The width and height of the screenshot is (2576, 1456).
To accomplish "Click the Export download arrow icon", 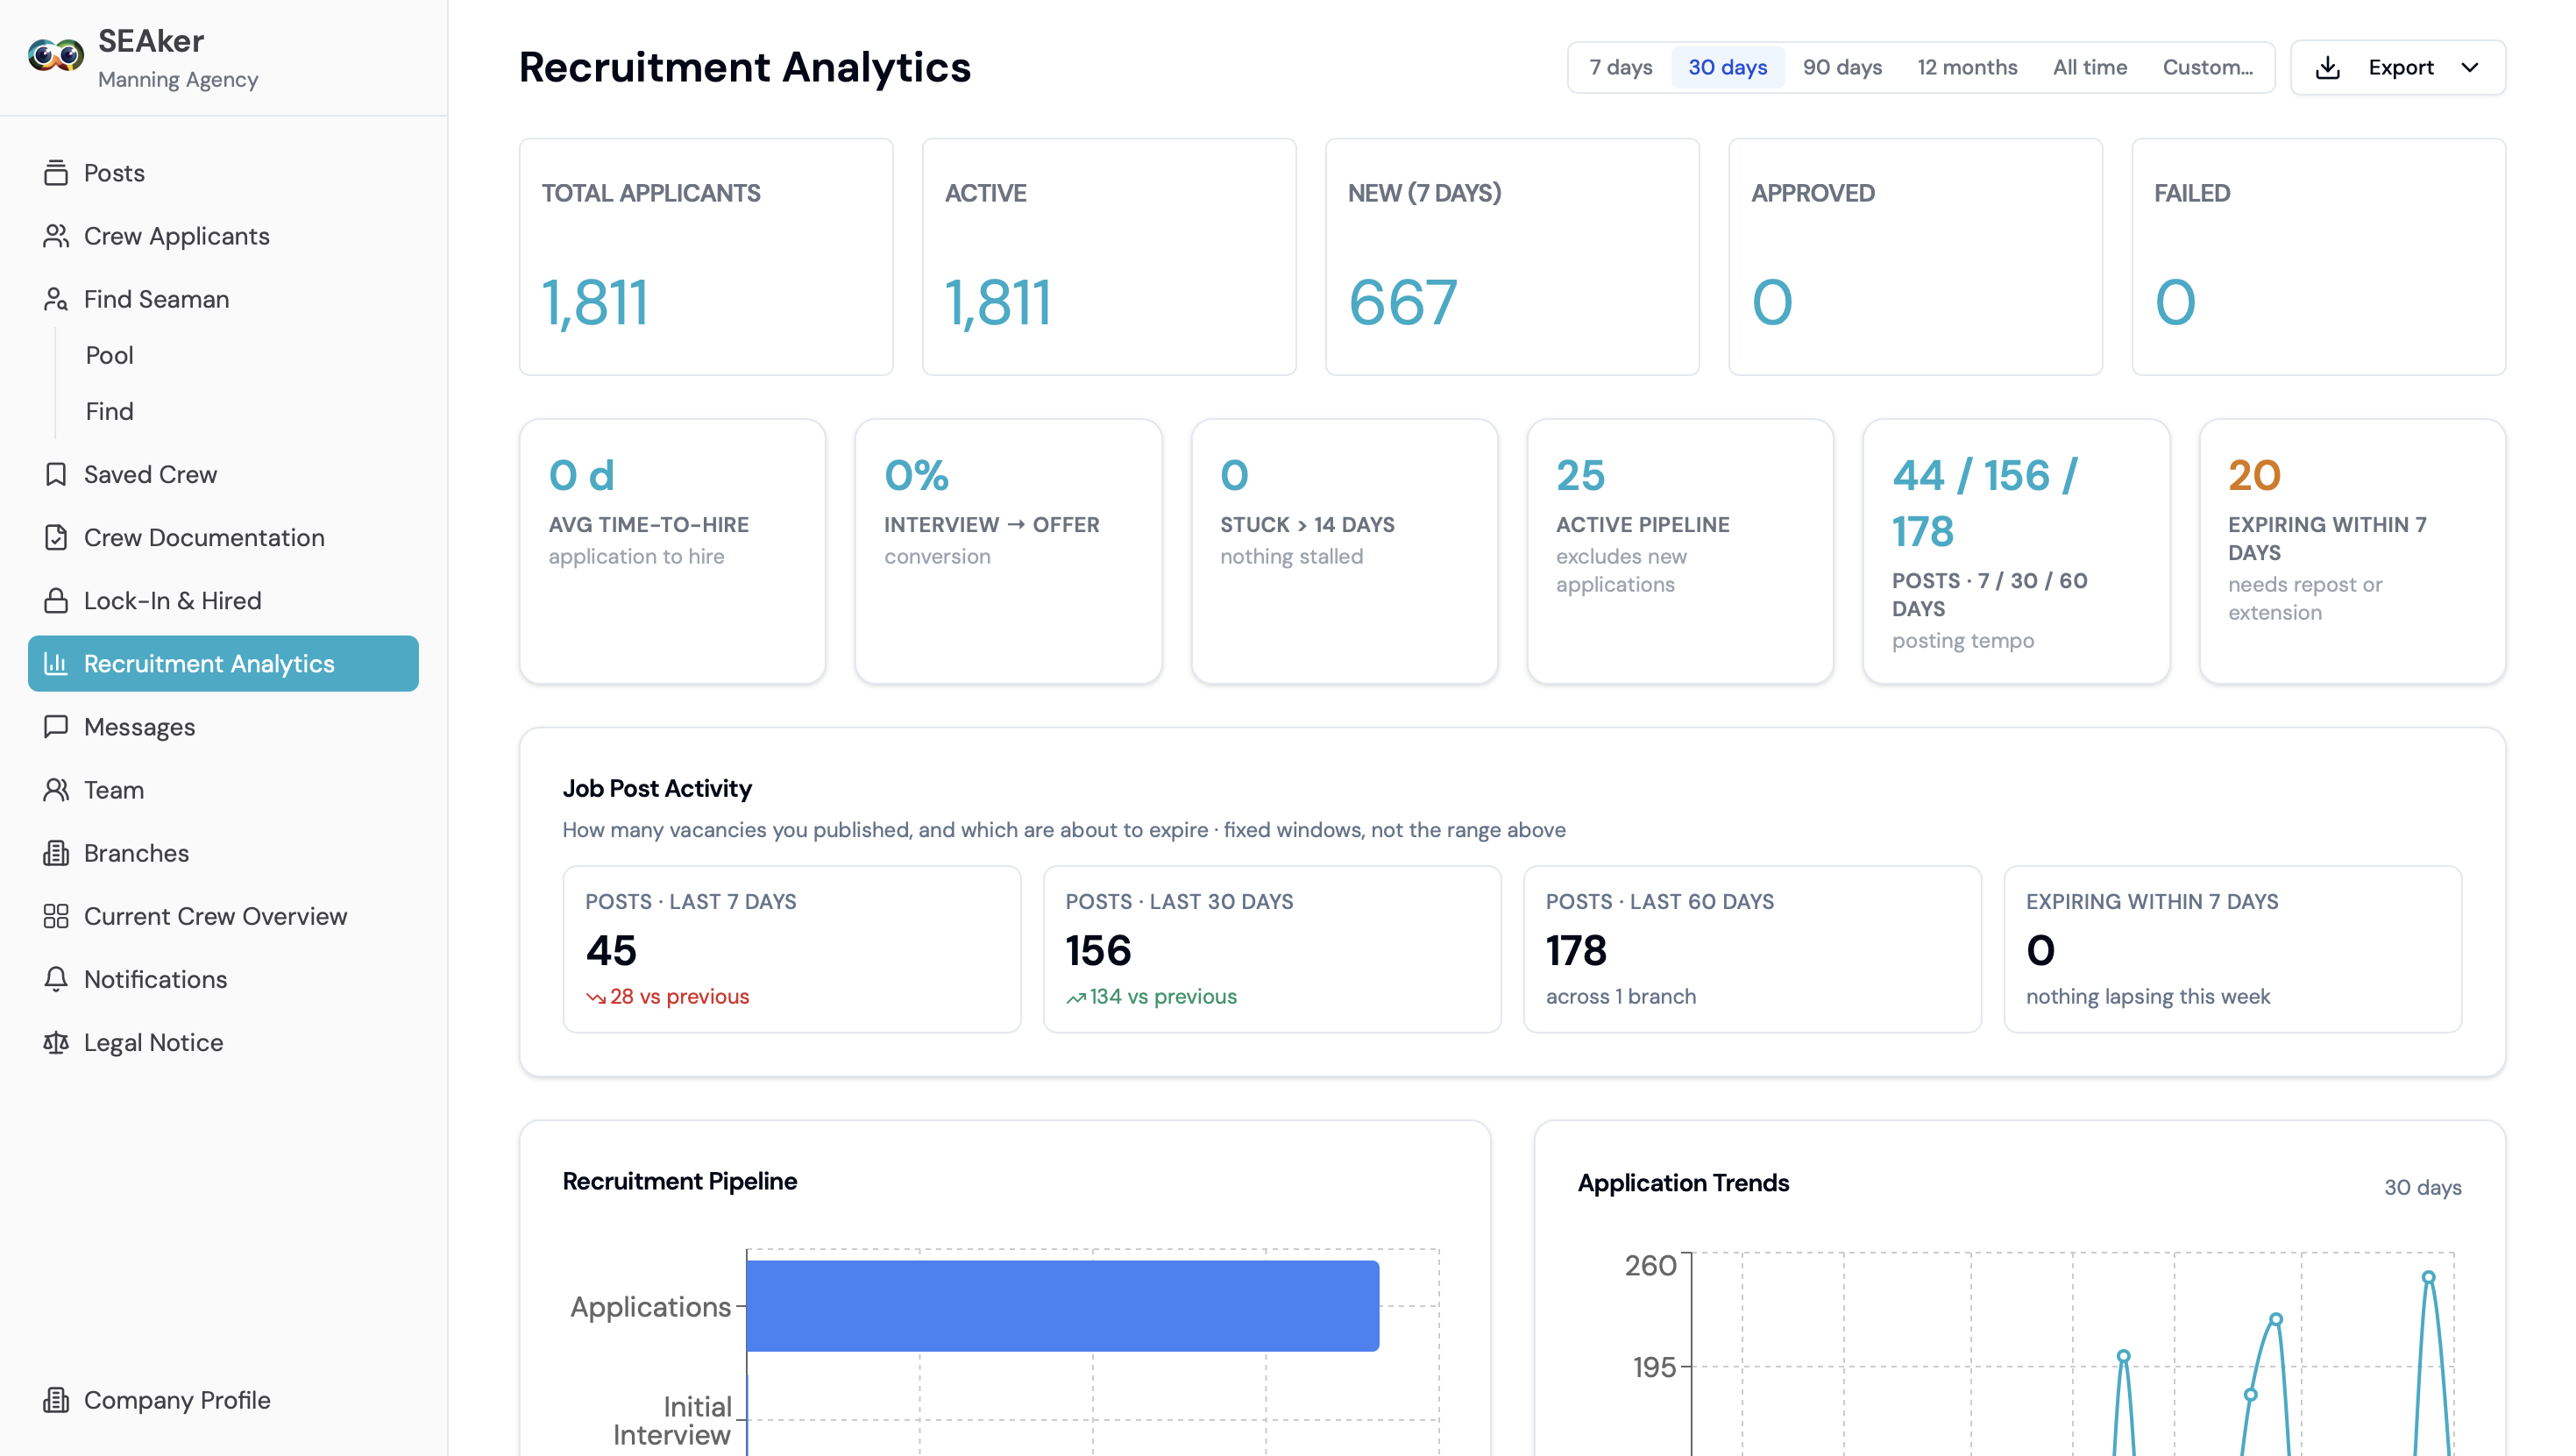I will pos(2328,67).
